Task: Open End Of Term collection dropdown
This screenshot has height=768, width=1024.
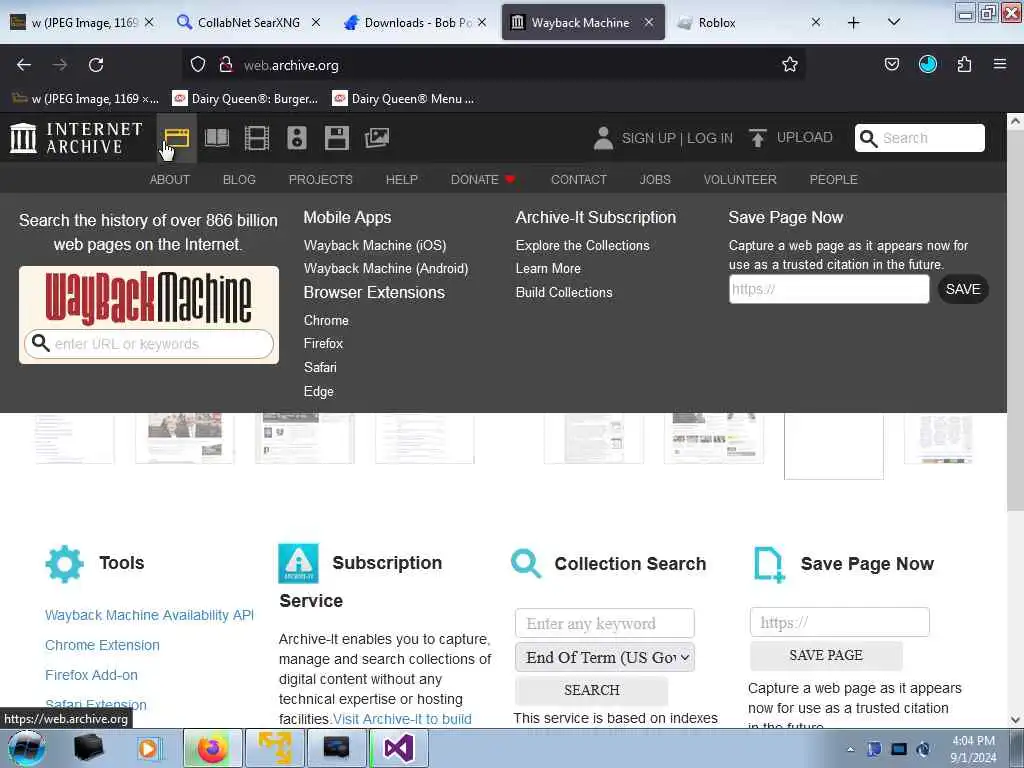Action: coord(605,658)
